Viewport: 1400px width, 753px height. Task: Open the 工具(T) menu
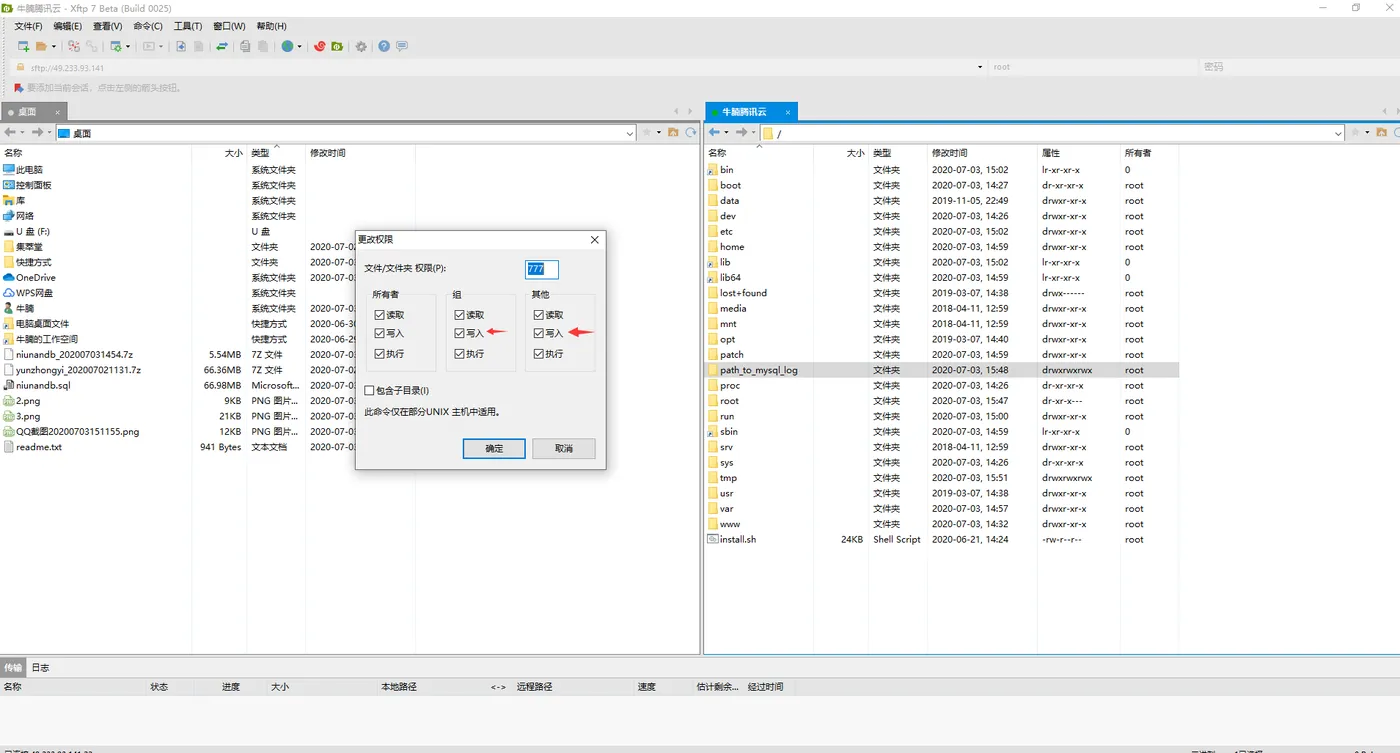pos(188,26)
